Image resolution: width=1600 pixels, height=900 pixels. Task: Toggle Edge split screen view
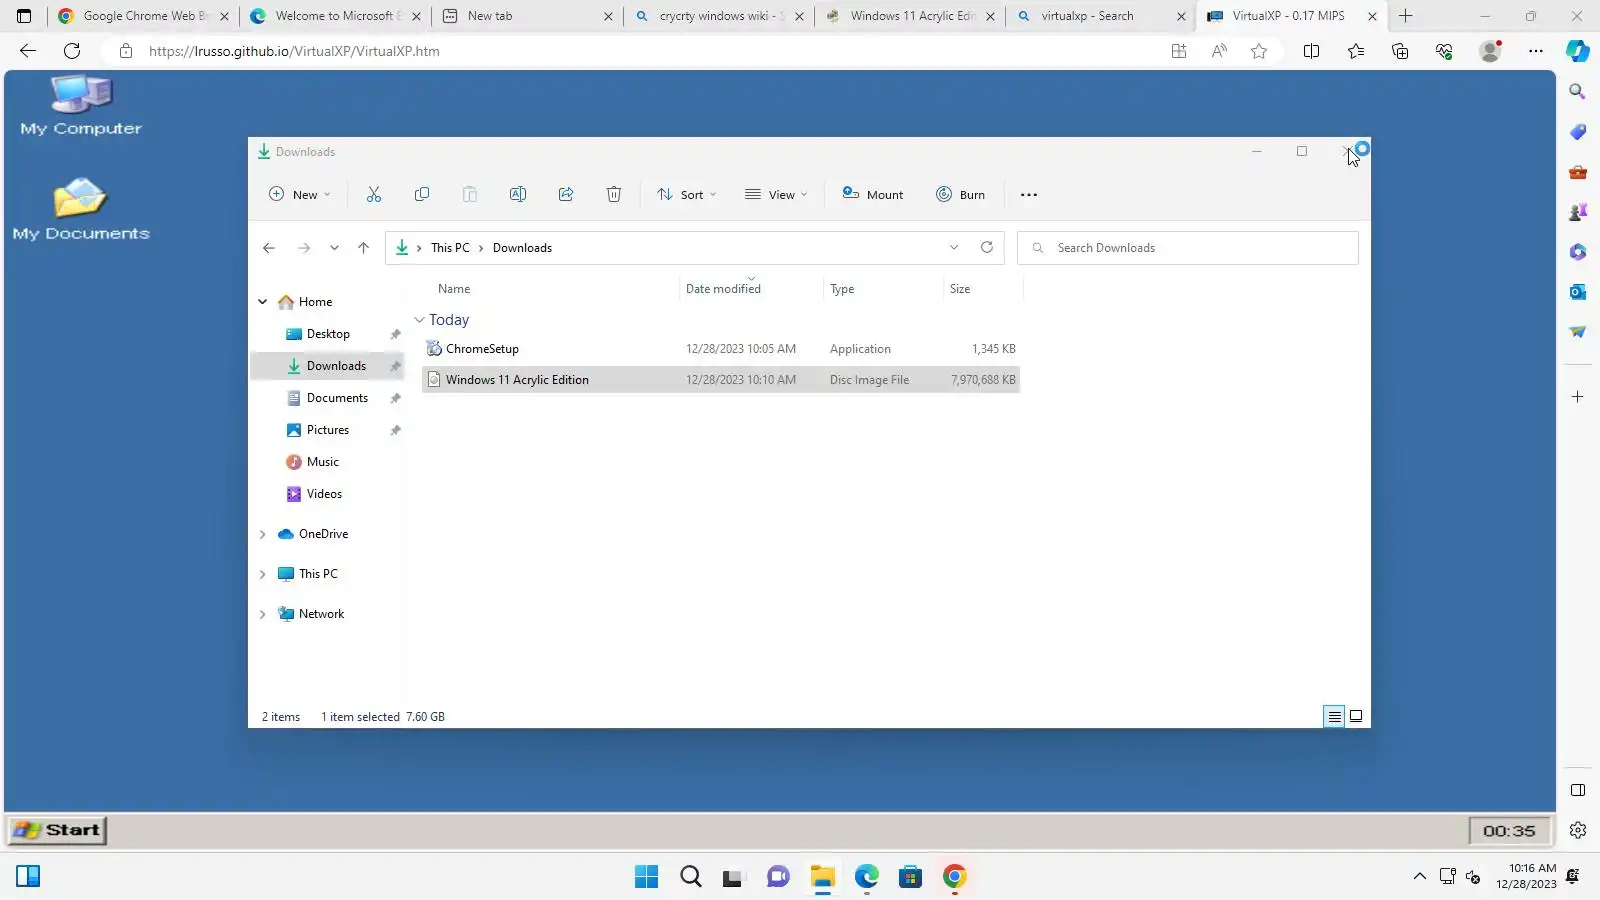(x=1311, y=51)
